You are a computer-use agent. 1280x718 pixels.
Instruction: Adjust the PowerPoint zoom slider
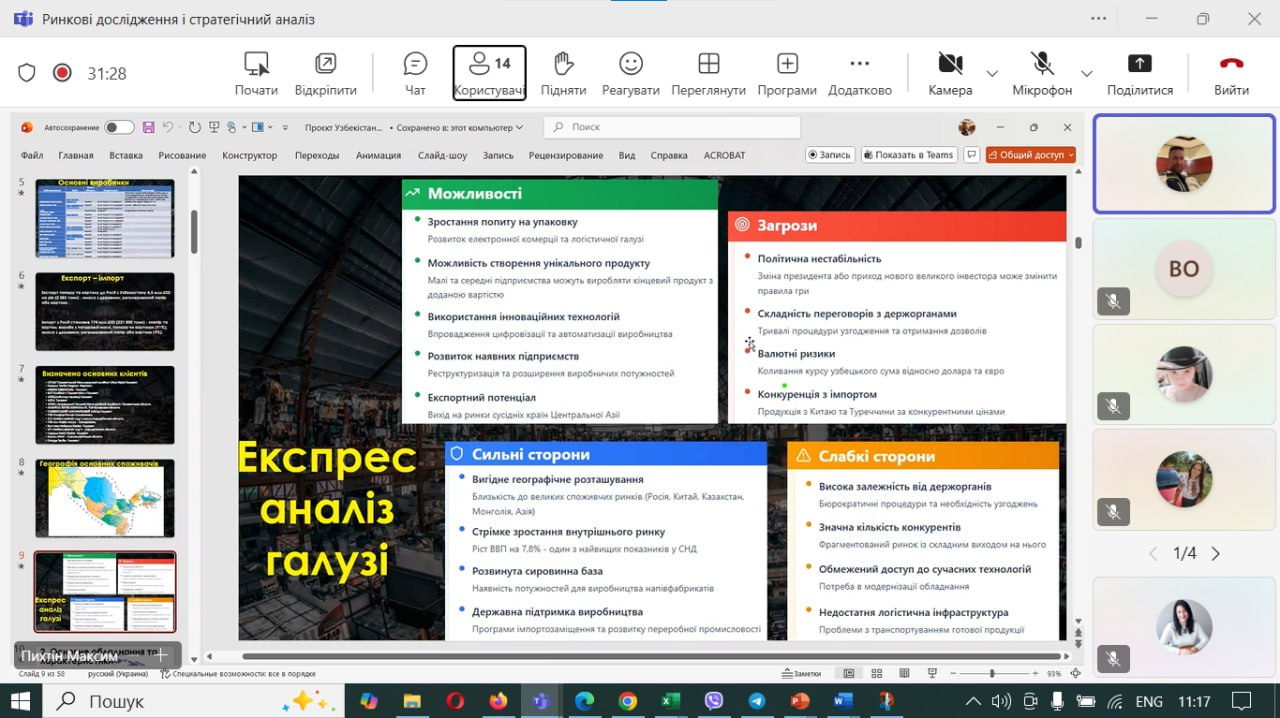tap(992, 673)
